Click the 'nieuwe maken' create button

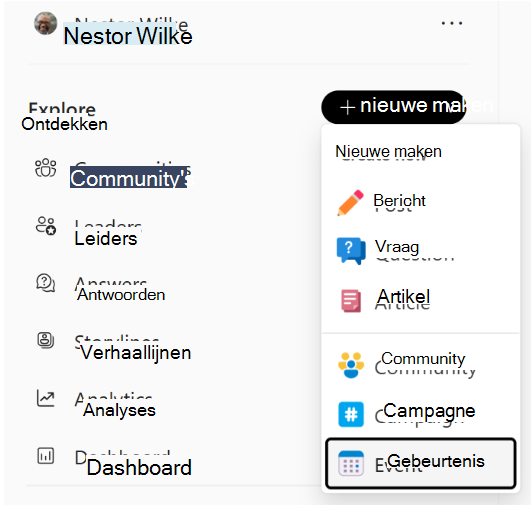click(394, 107)
